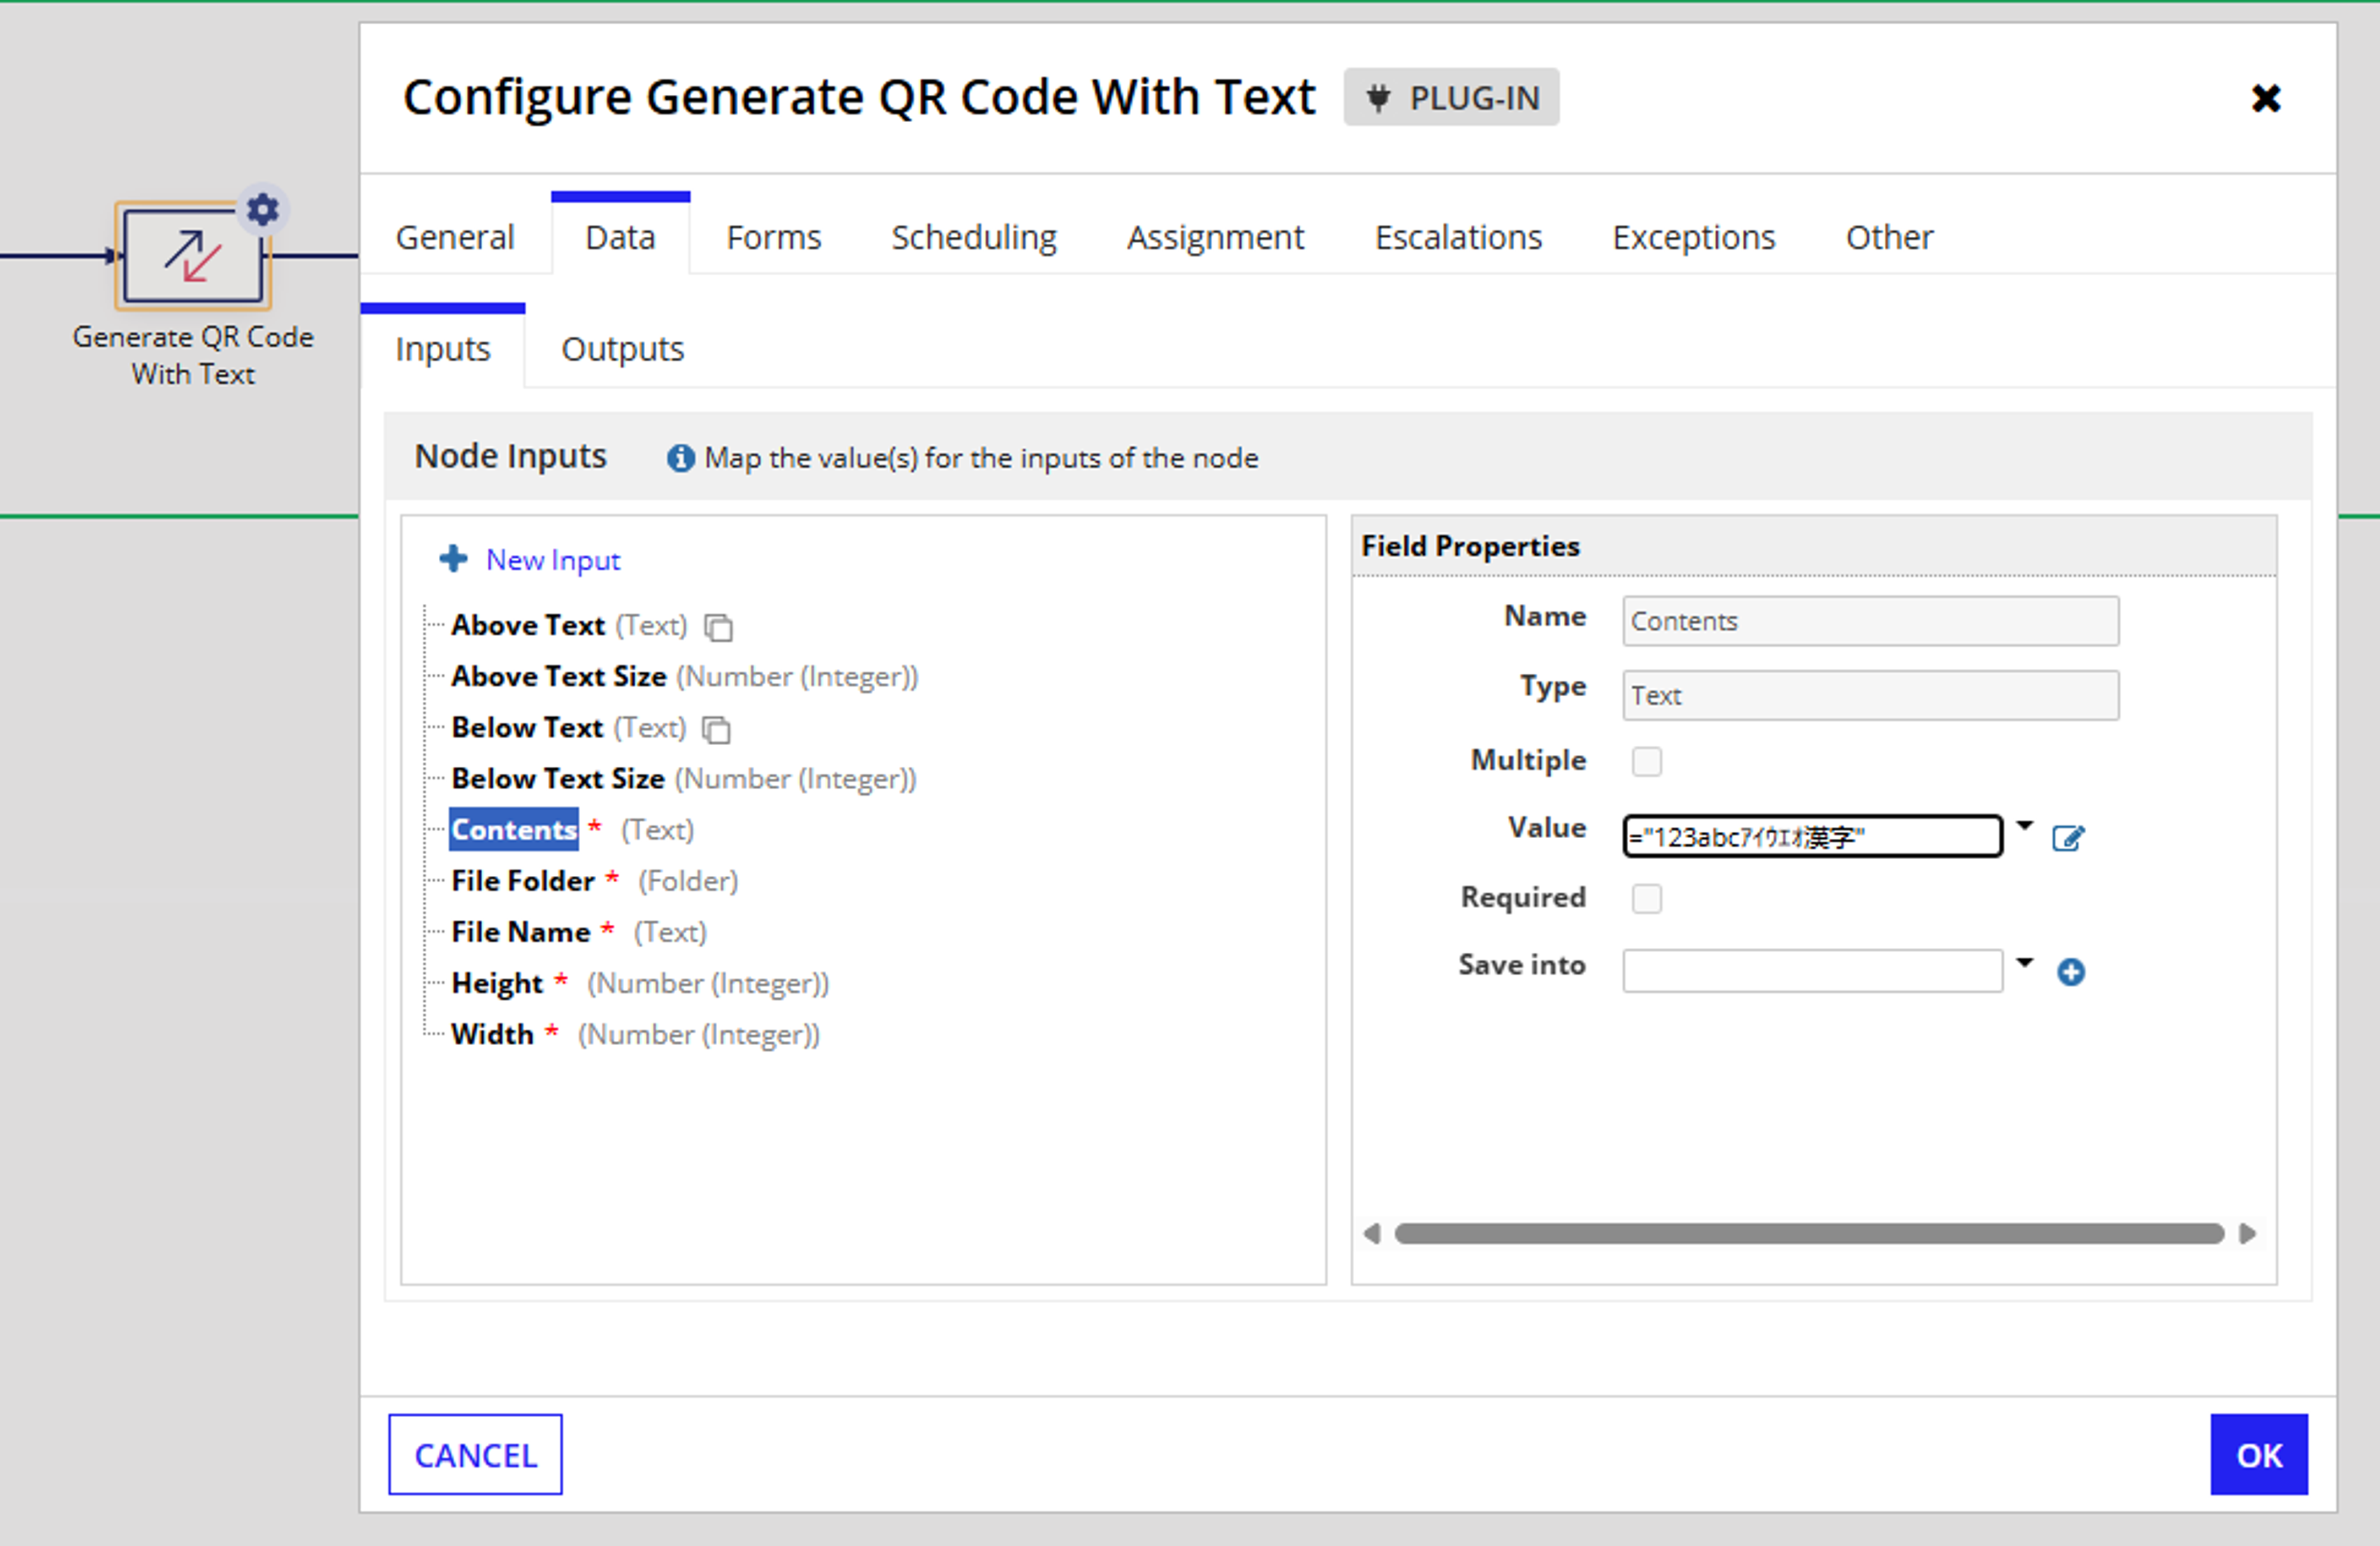Viewport: 2380px width, 1546px height.
Task: Click into the Value expression field
Action: tap(1812, 837)
